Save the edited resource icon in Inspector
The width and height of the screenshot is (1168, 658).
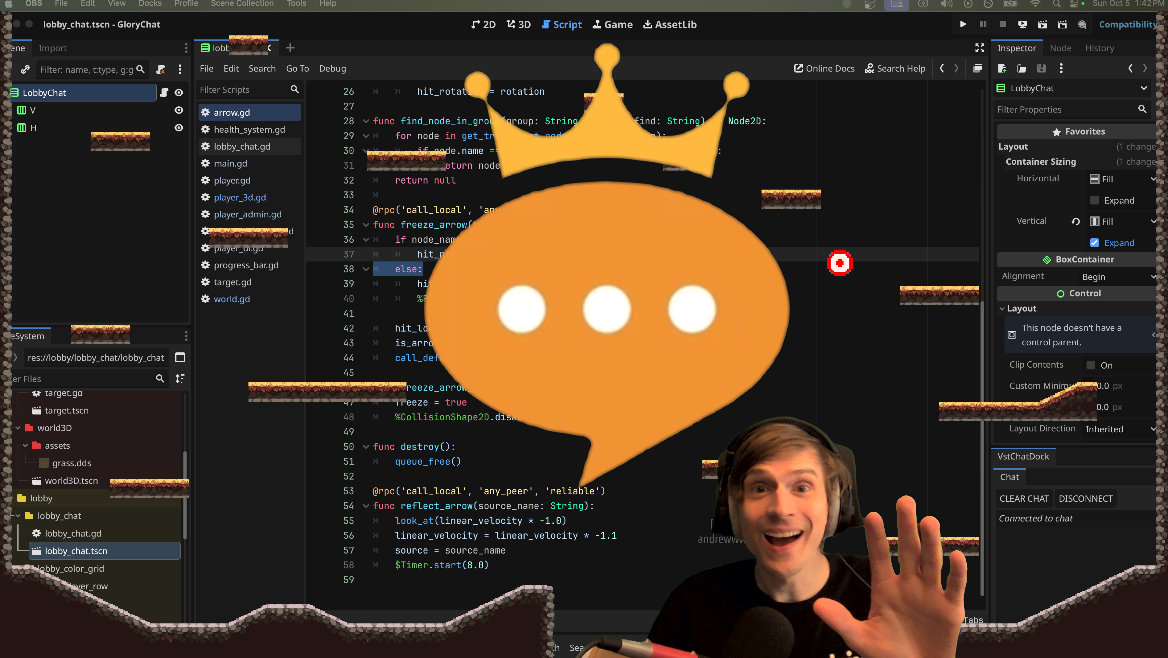pos(1041,69)
